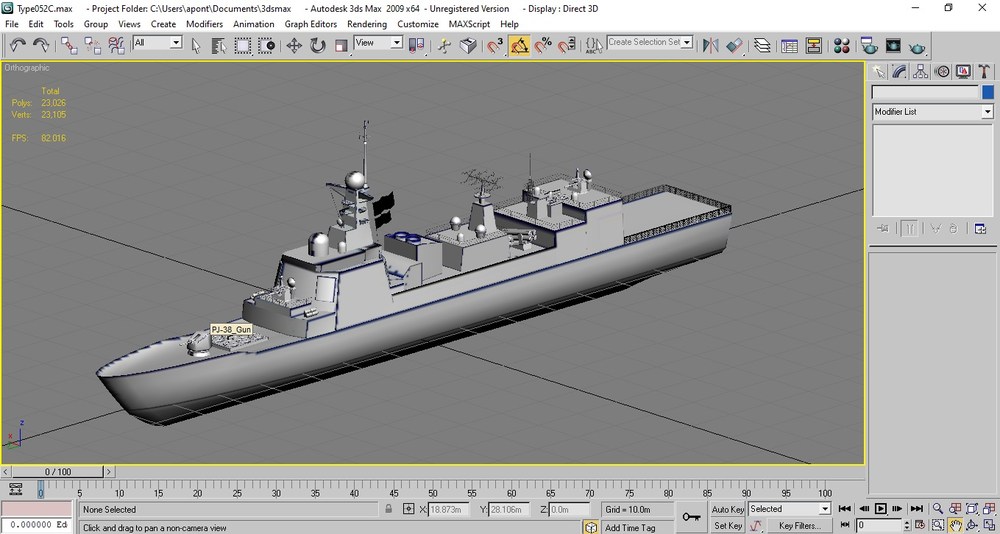1000x534 pixels.
Task: Jump to Go to End frame
Action: click(x=916, y=508)
